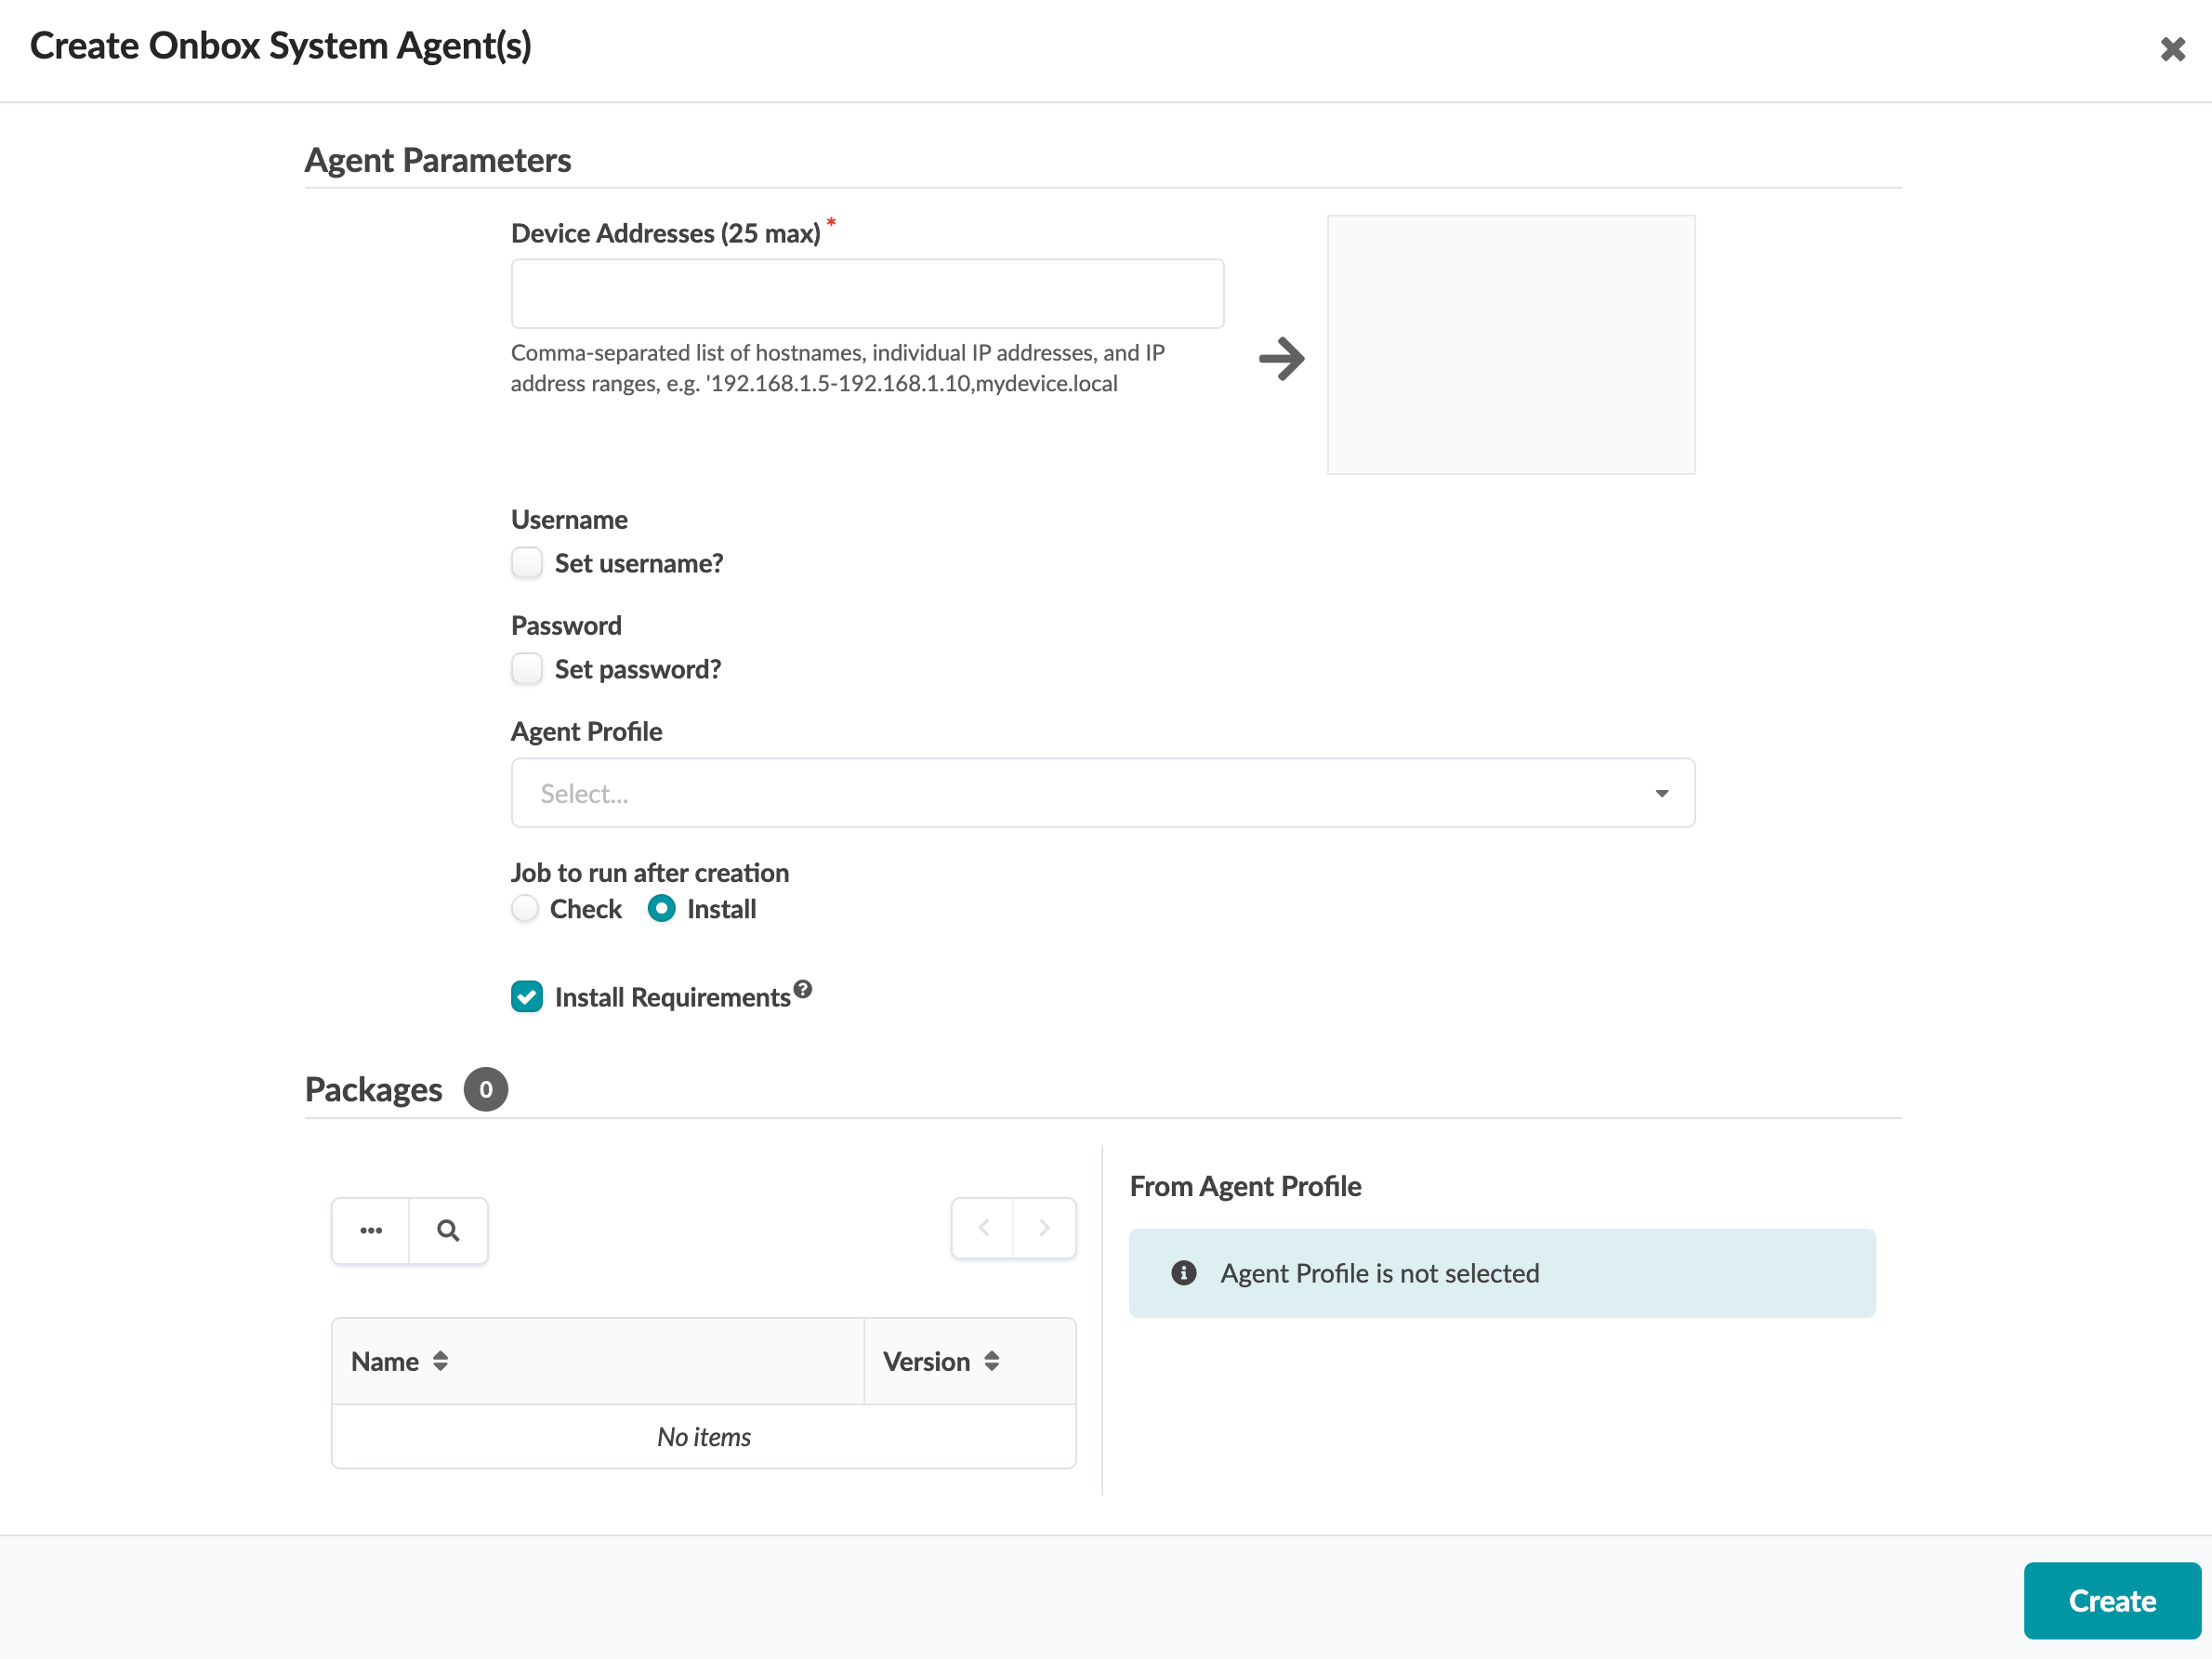Click the Packages count badge
Viewport: 2212px width, 1659px height.
tap(486, 1089)
